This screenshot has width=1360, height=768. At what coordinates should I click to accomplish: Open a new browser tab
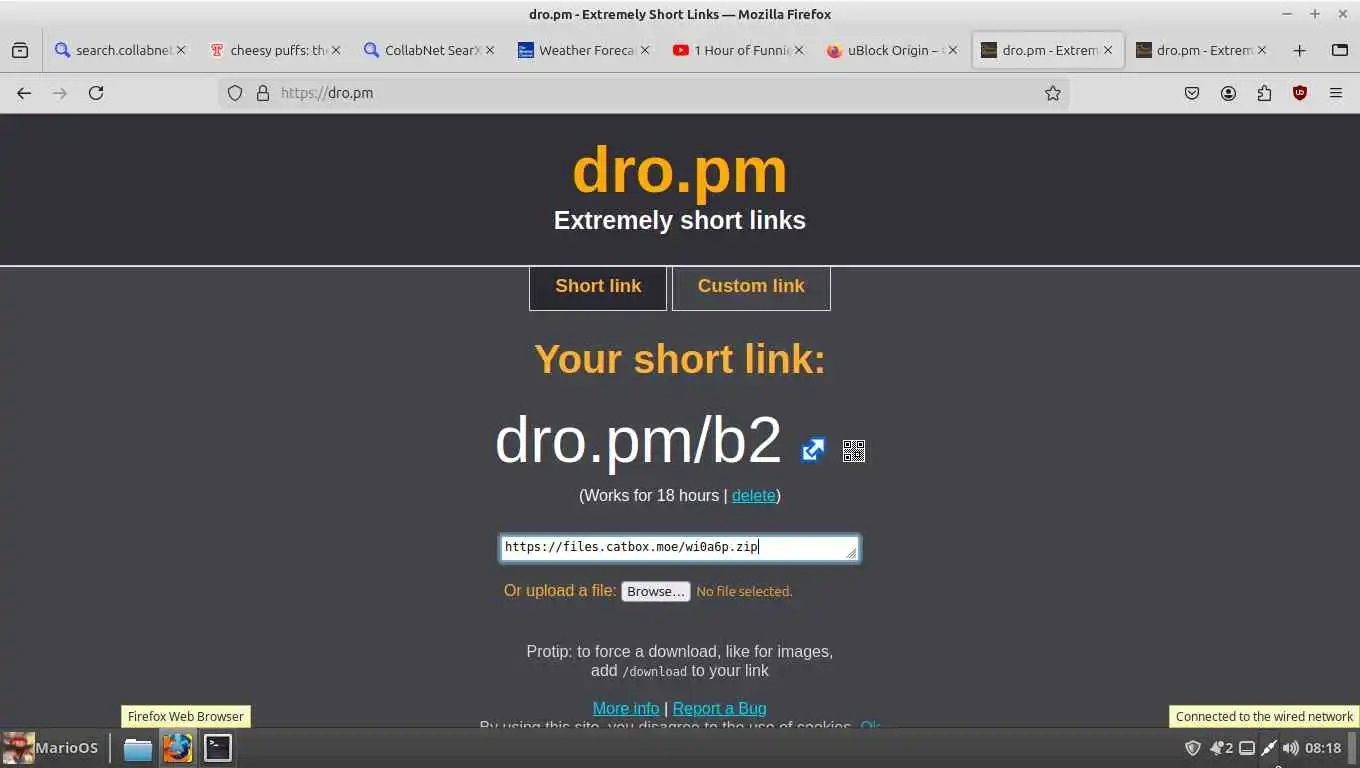[x=1299, y=50]
